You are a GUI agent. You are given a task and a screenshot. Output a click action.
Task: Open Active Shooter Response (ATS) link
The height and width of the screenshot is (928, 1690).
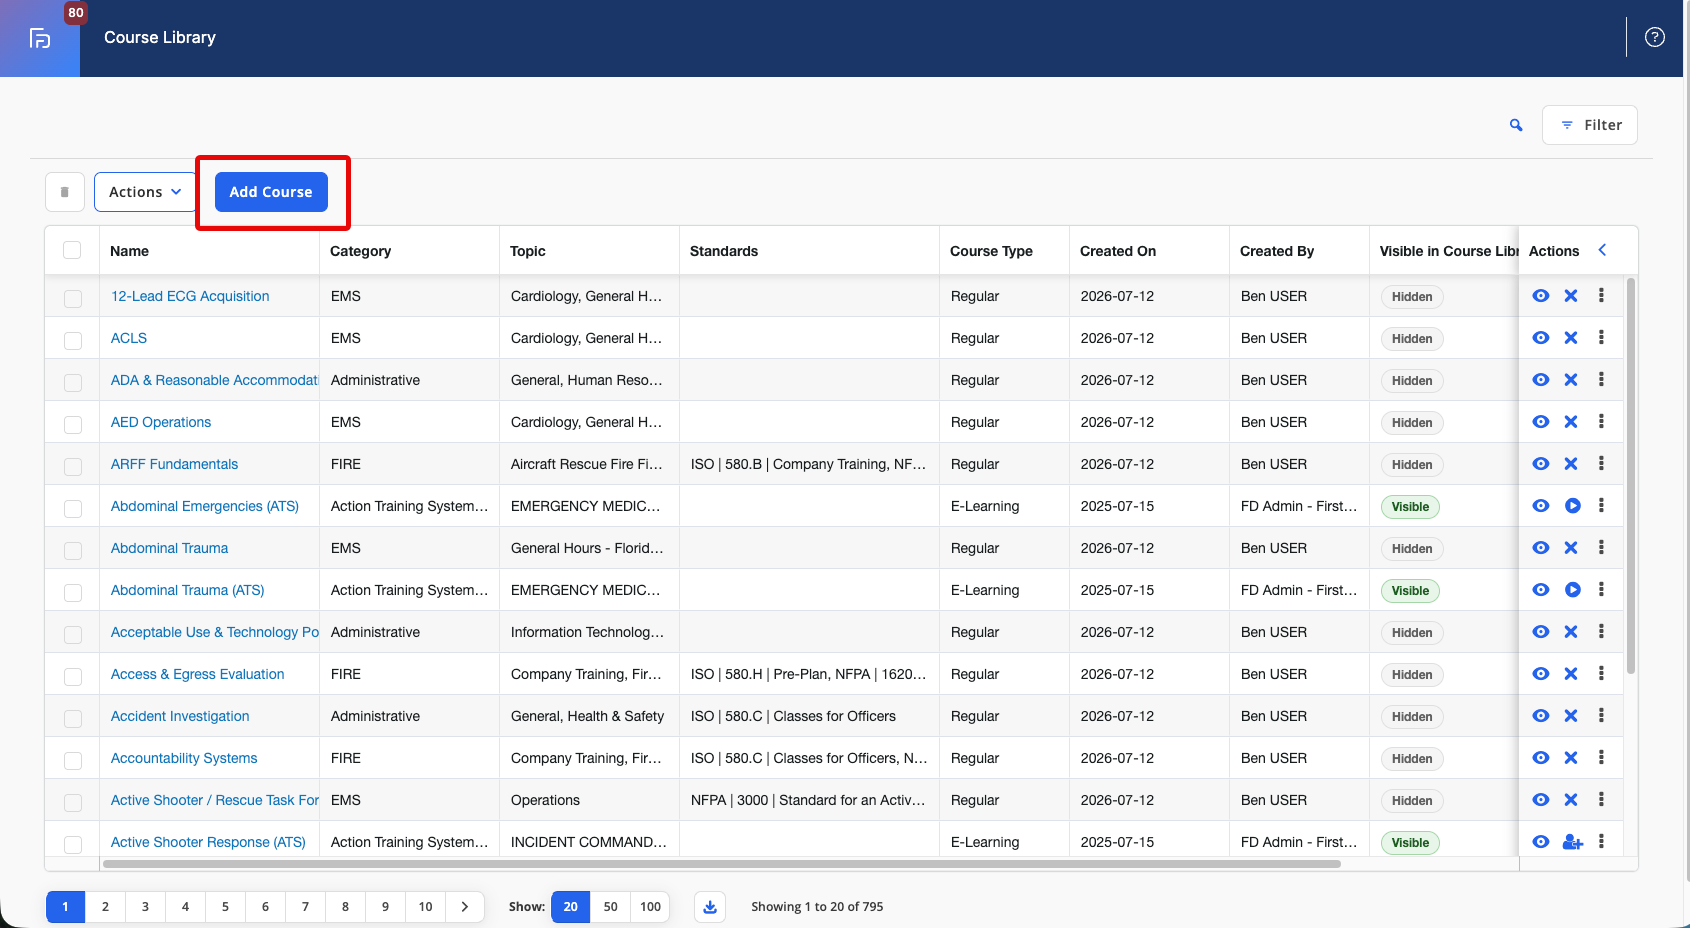click(x=208, y=842)
